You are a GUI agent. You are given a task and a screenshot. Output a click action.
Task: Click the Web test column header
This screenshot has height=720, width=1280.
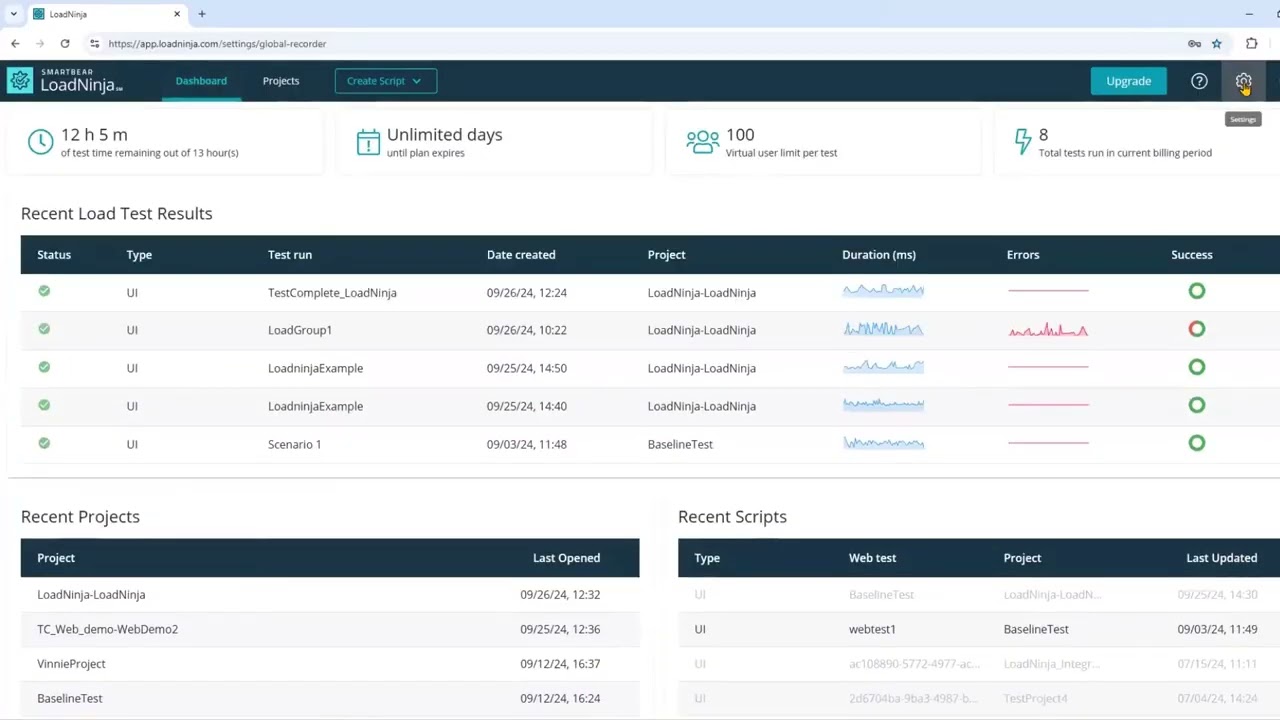coord(873,558)
